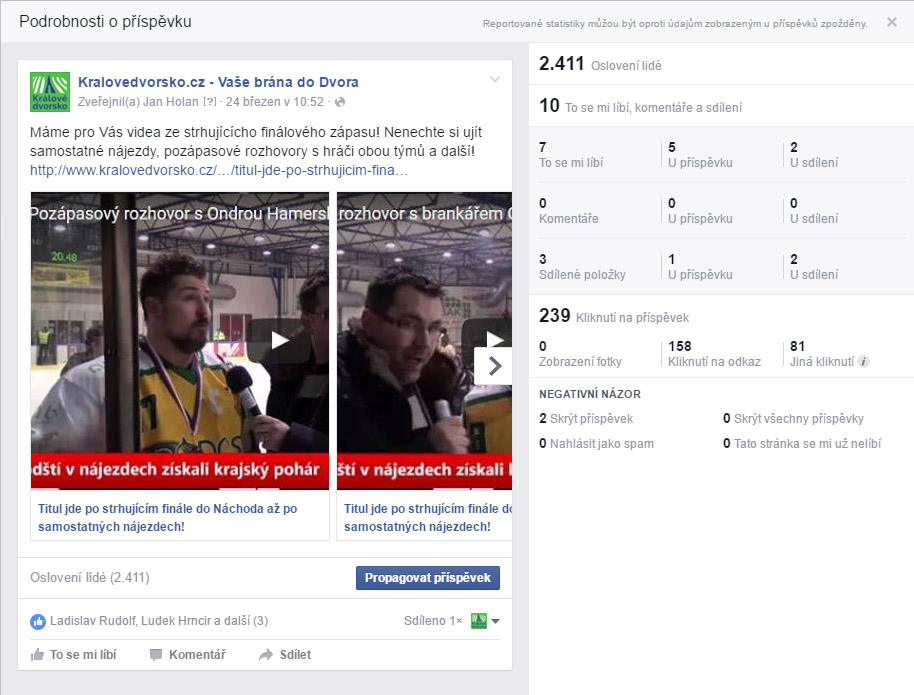Click the next arrow on the video carousel
The height and width of the screenshot is (695, 914).
coord(494,366)
